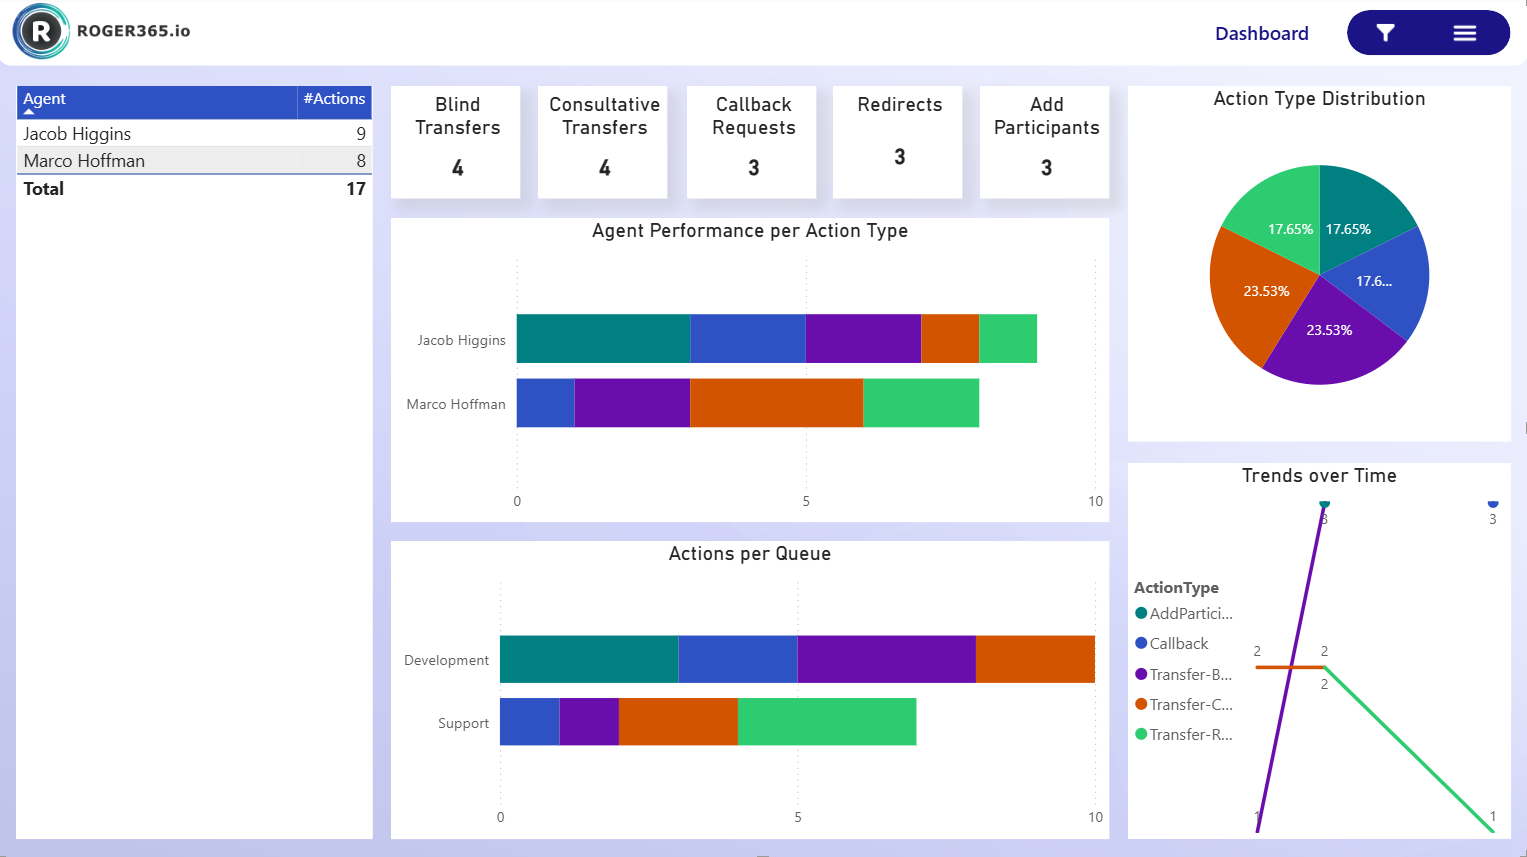1527x857 pixels.
Task: Open the filter funnel icon
Action: click(x=1385, y=33)
